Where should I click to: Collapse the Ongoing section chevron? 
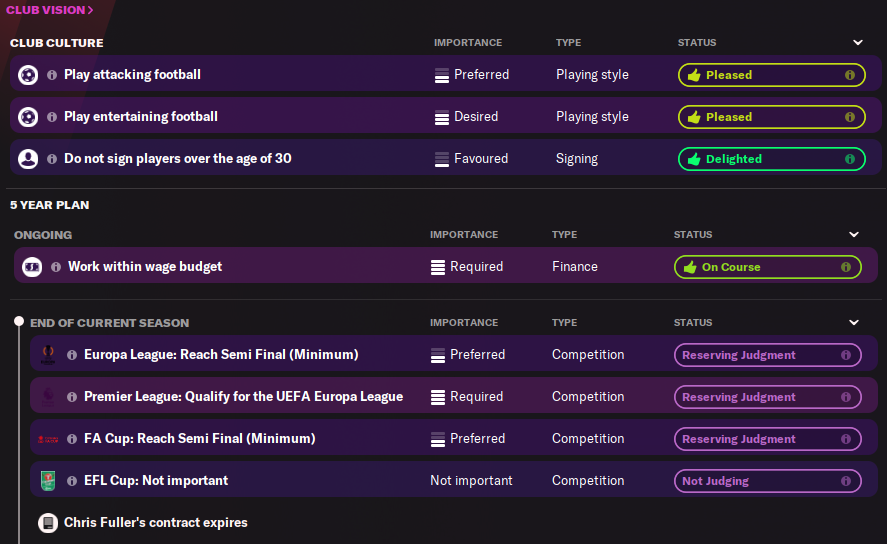click(x=853, y=235)
